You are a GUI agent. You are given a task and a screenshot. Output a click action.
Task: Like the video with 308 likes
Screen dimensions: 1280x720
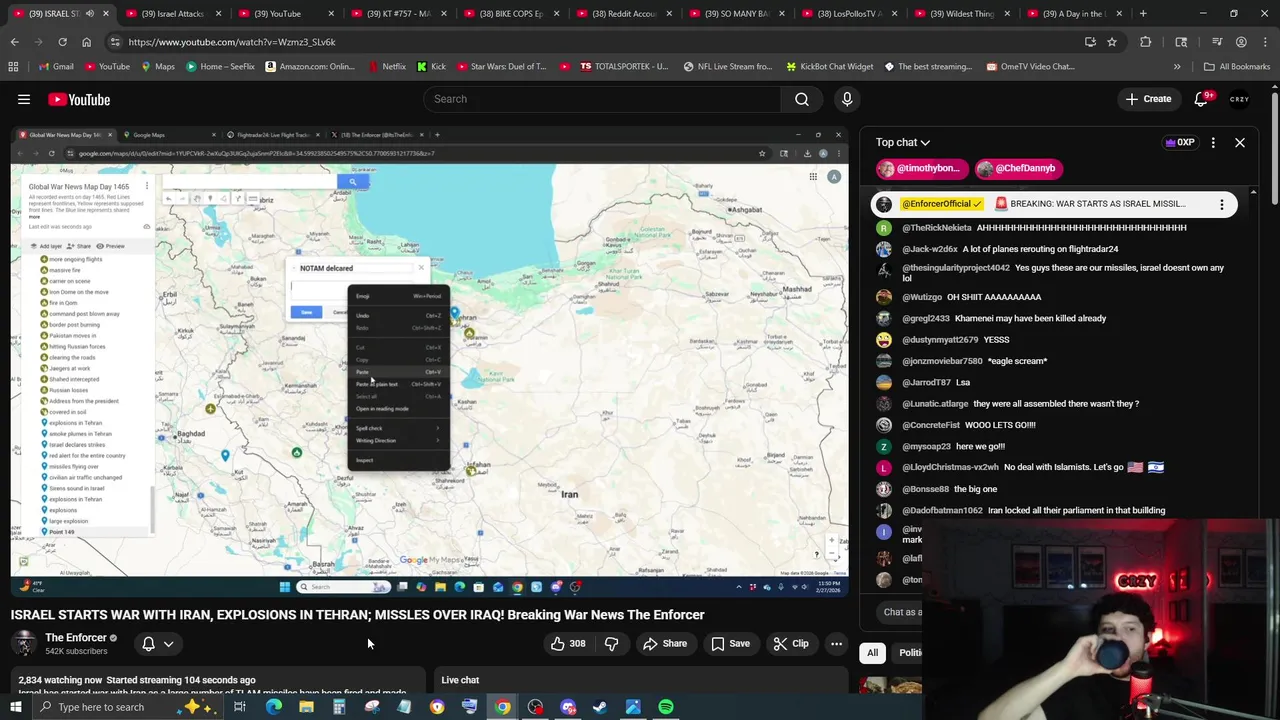click(x=568, y=644)
